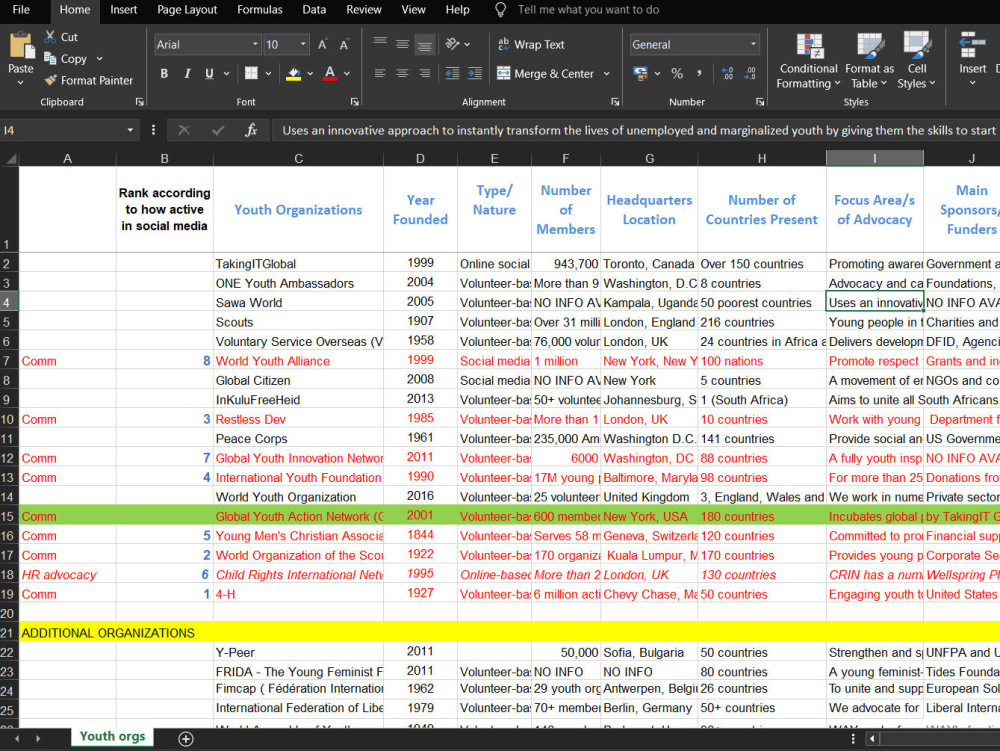
Task: Switch to the Insert ribbon tab
Action: [123, 10]
